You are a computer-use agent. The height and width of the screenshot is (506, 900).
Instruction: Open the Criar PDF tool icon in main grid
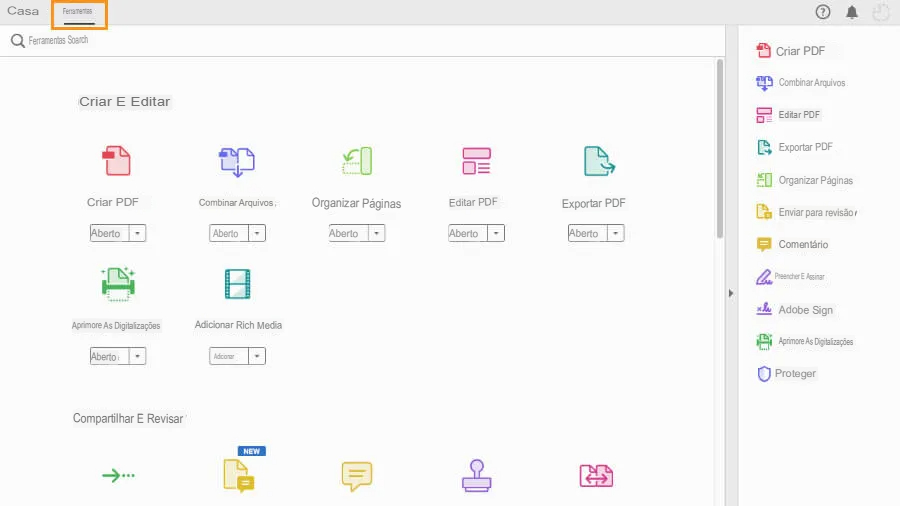[x=117, y=161]
